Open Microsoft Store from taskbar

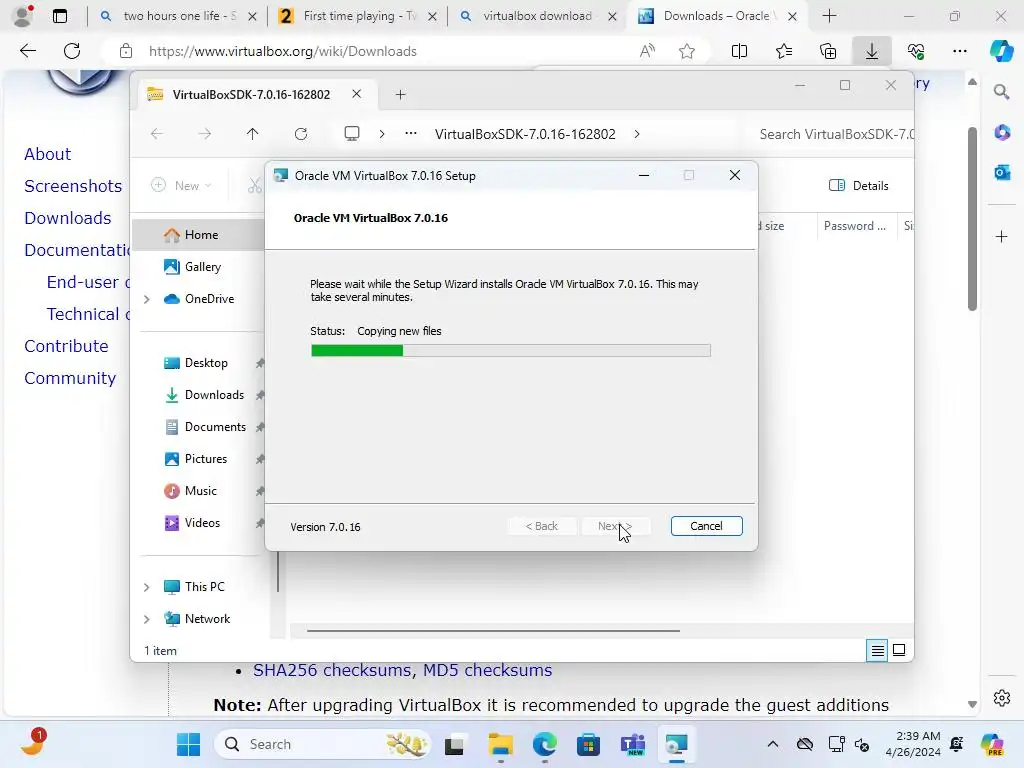coord(588,744)
